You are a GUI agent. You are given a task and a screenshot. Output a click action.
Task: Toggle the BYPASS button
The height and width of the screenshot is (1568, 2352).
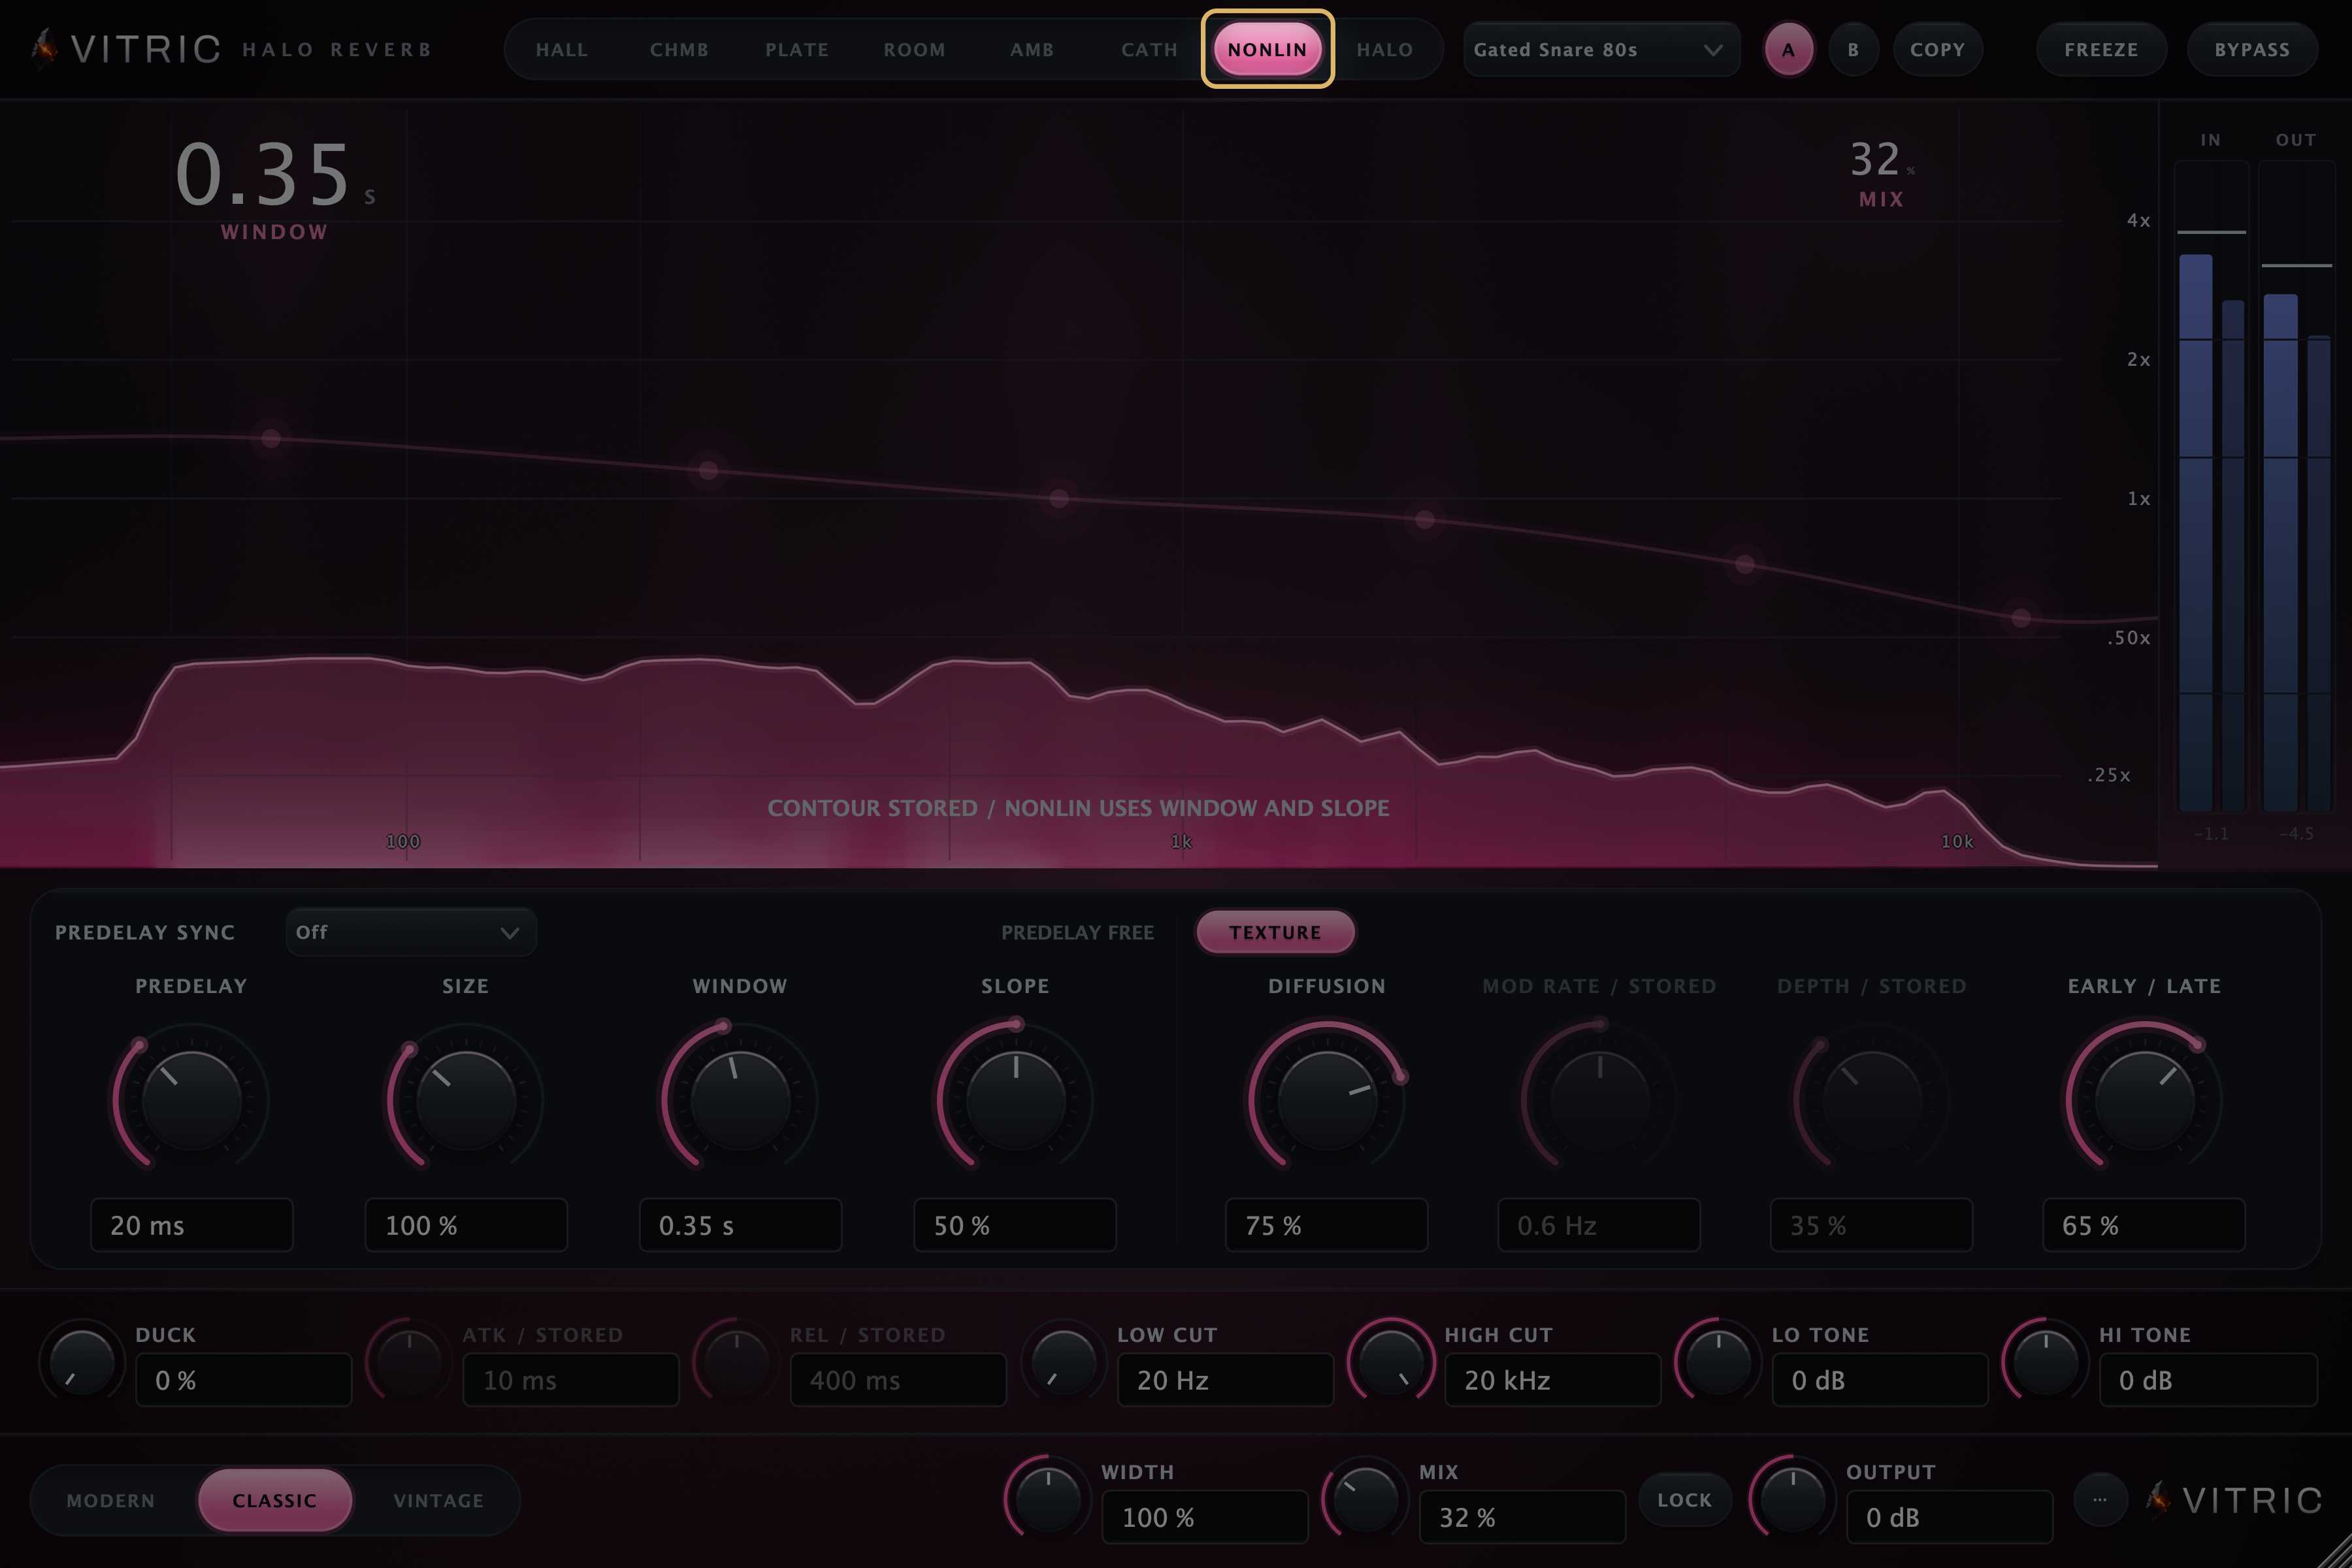[2252, 49]
